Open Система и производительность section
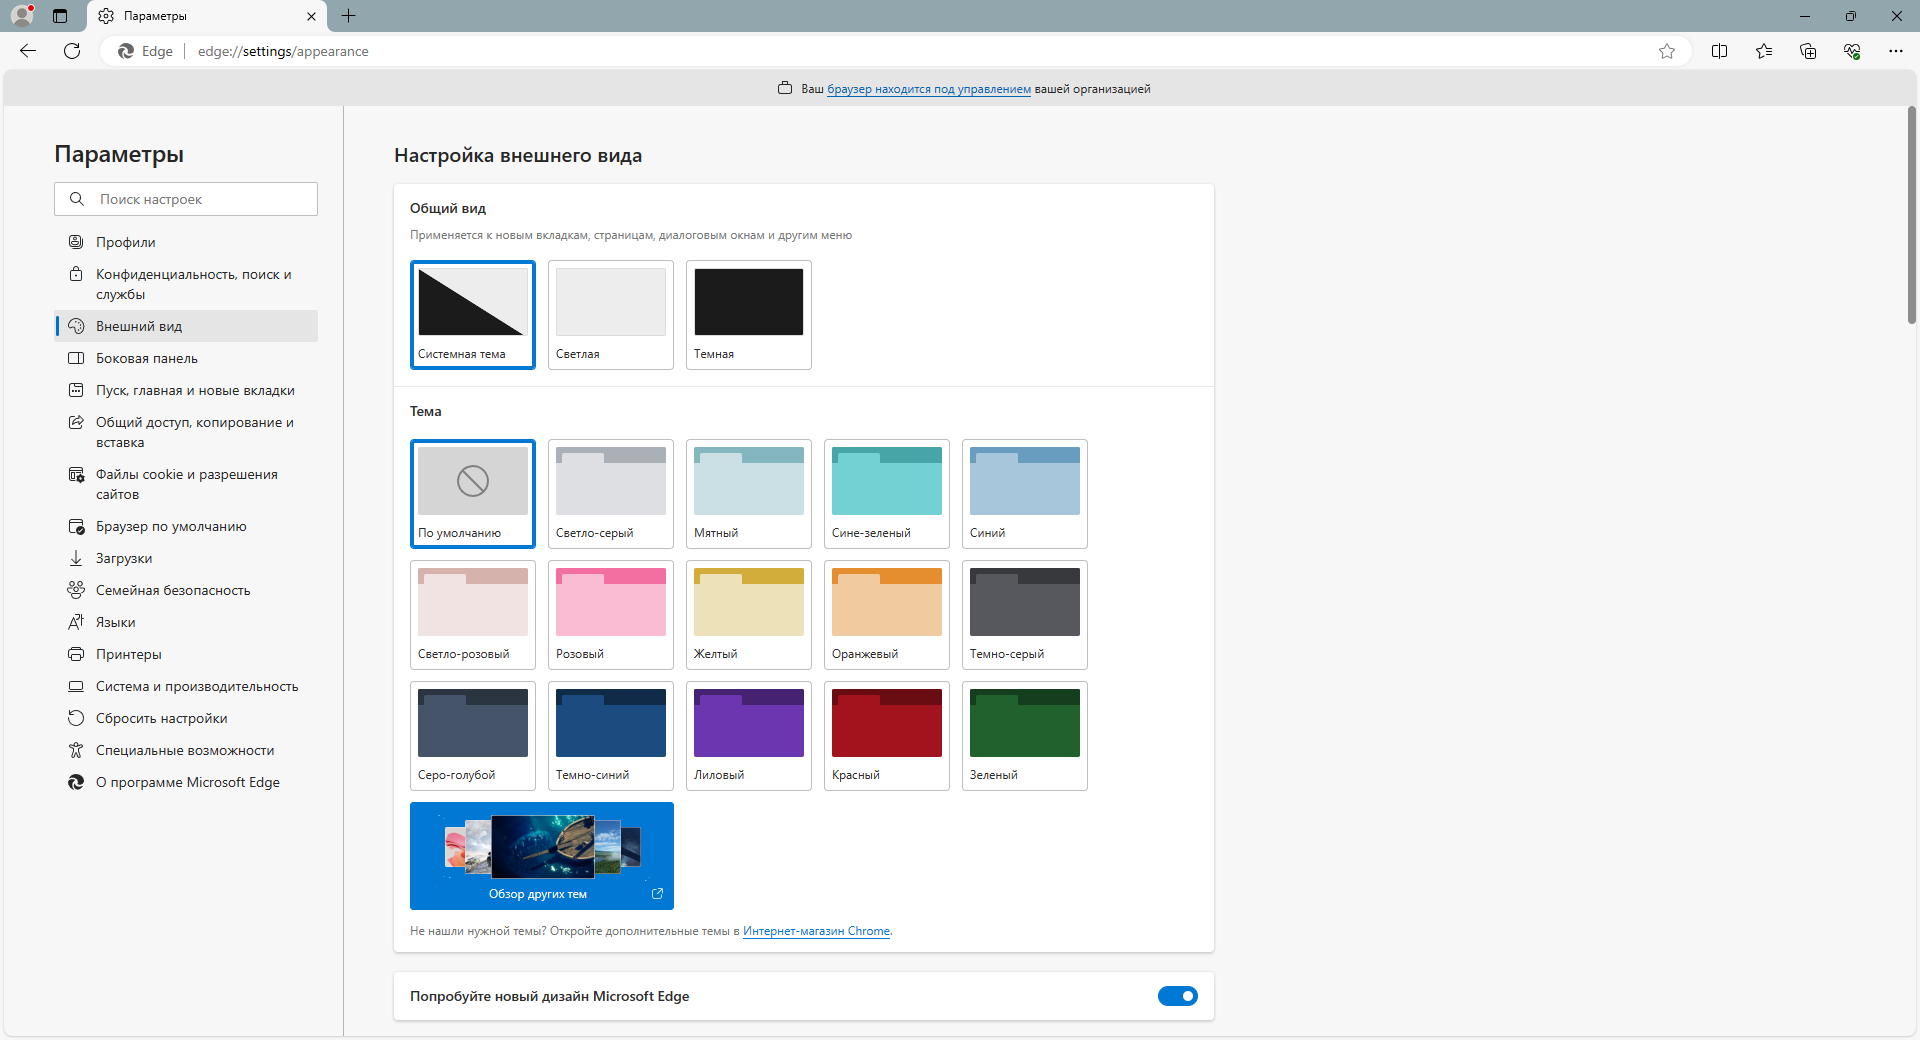Image resolution: width=1920 pixels, height=1040 pixels. click(186, 686)
